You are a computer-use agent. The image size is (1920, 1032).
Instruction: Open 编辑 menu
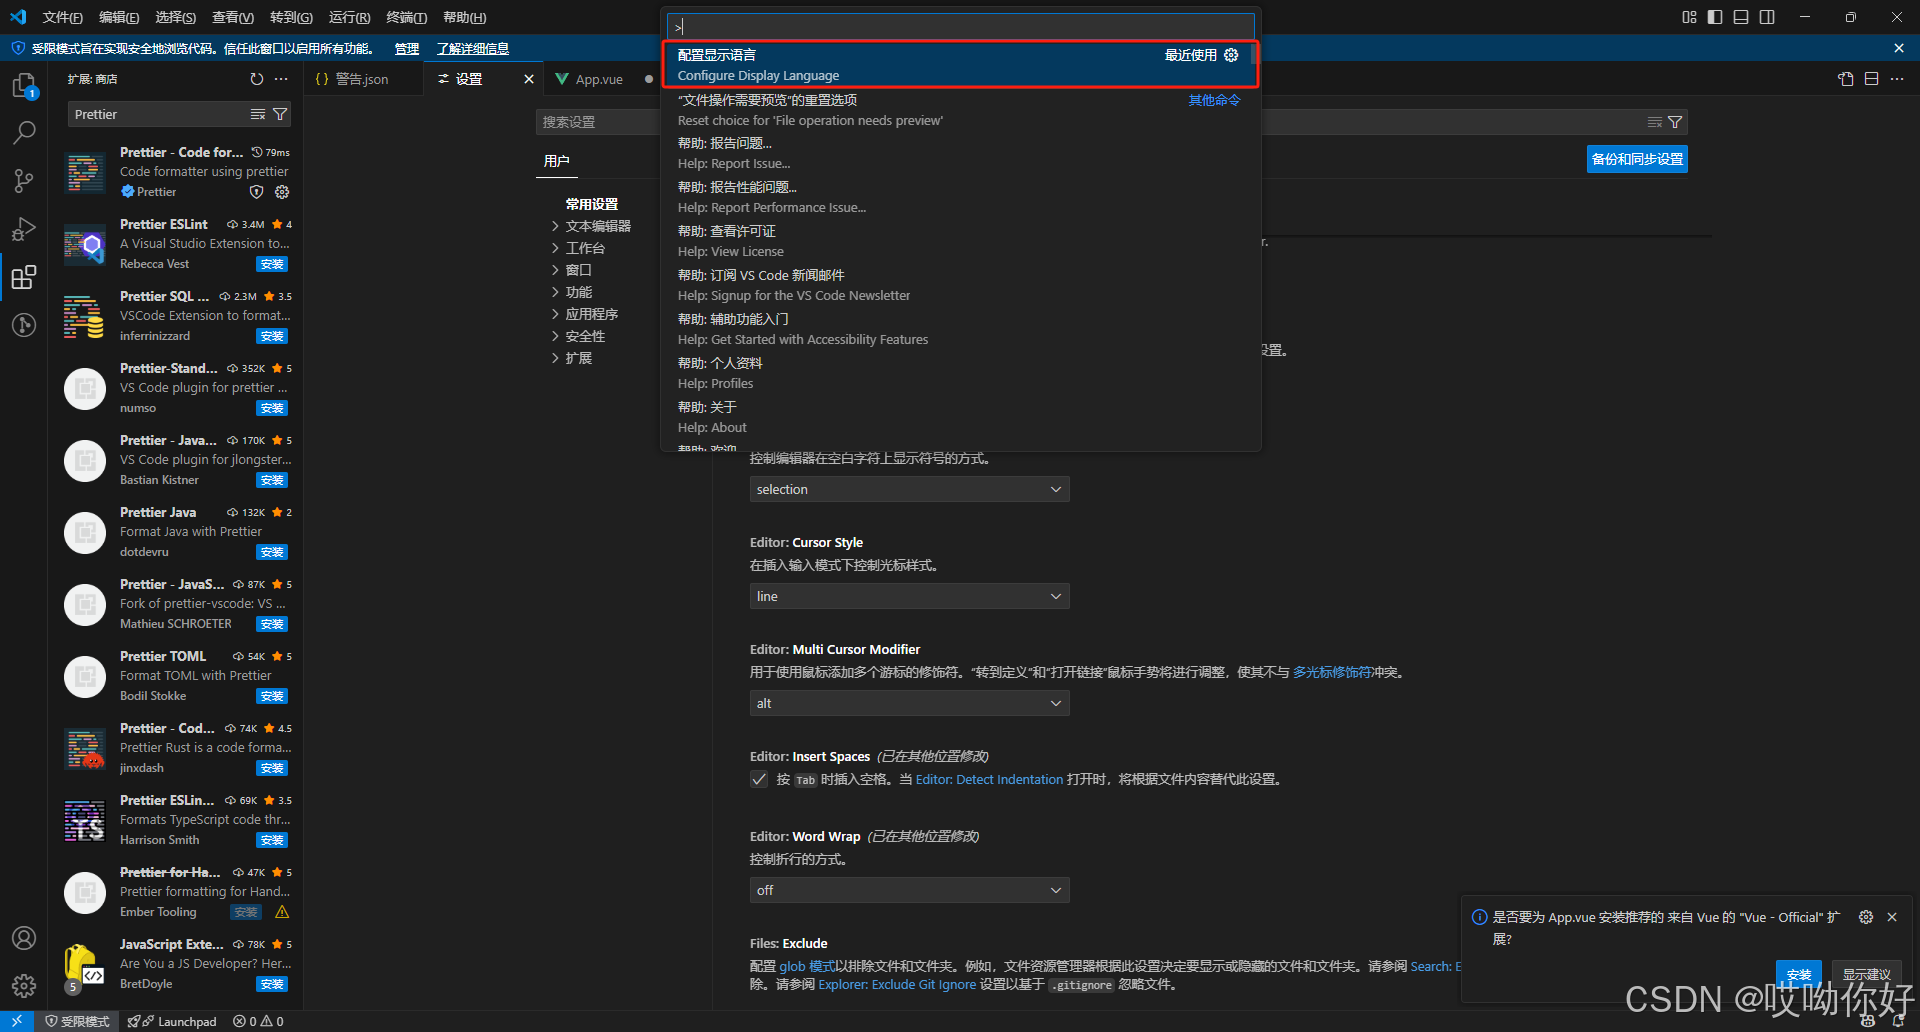(119, 17)
